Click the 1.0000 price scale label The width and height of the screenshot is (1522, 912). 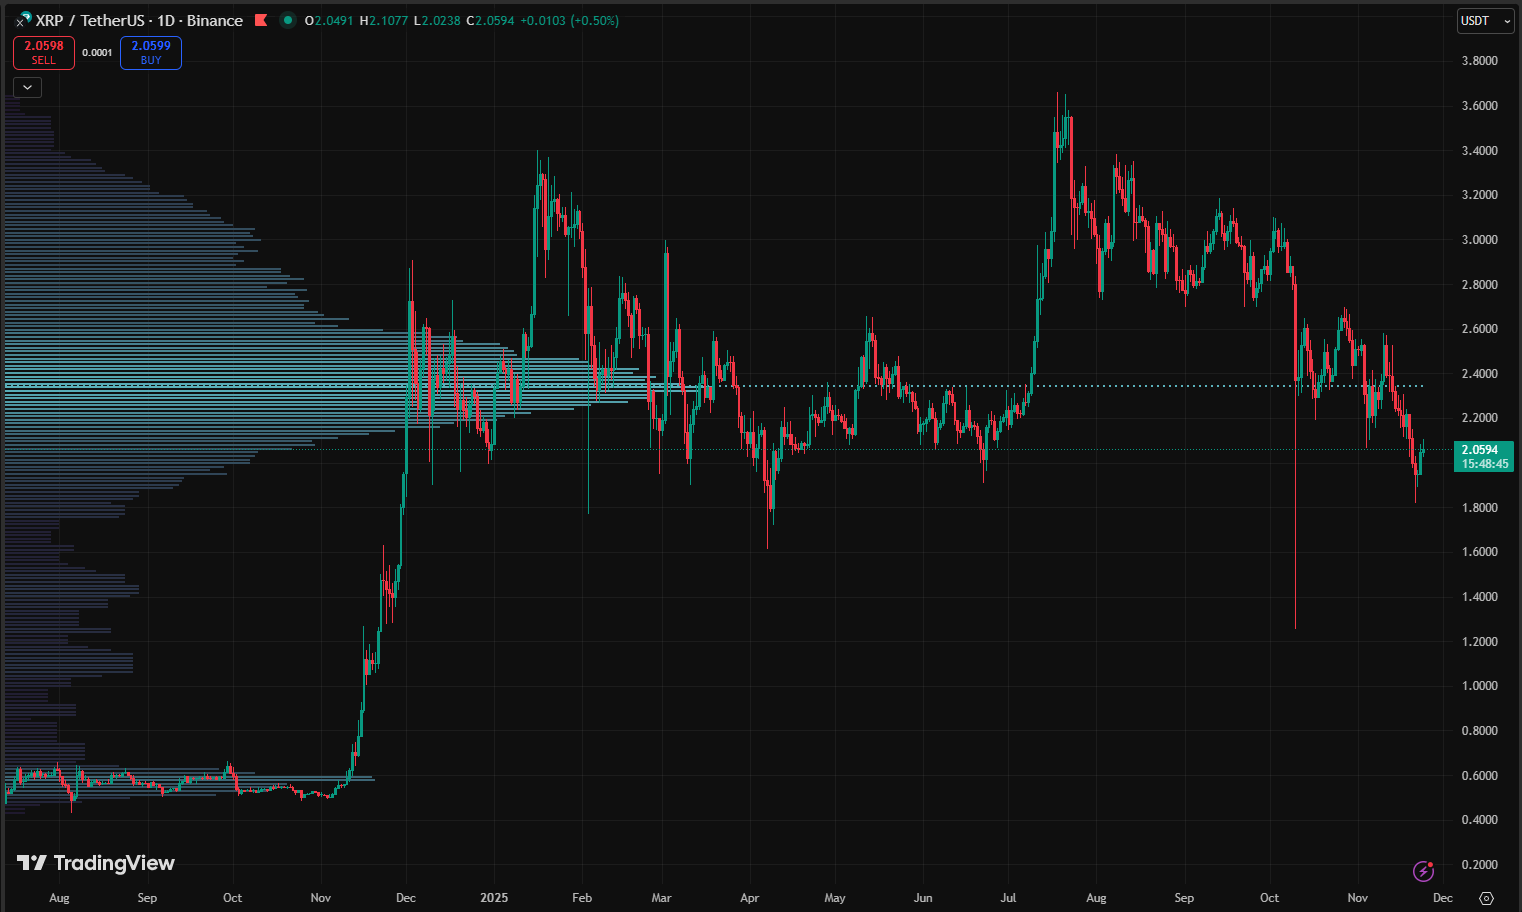(1479, 686)
